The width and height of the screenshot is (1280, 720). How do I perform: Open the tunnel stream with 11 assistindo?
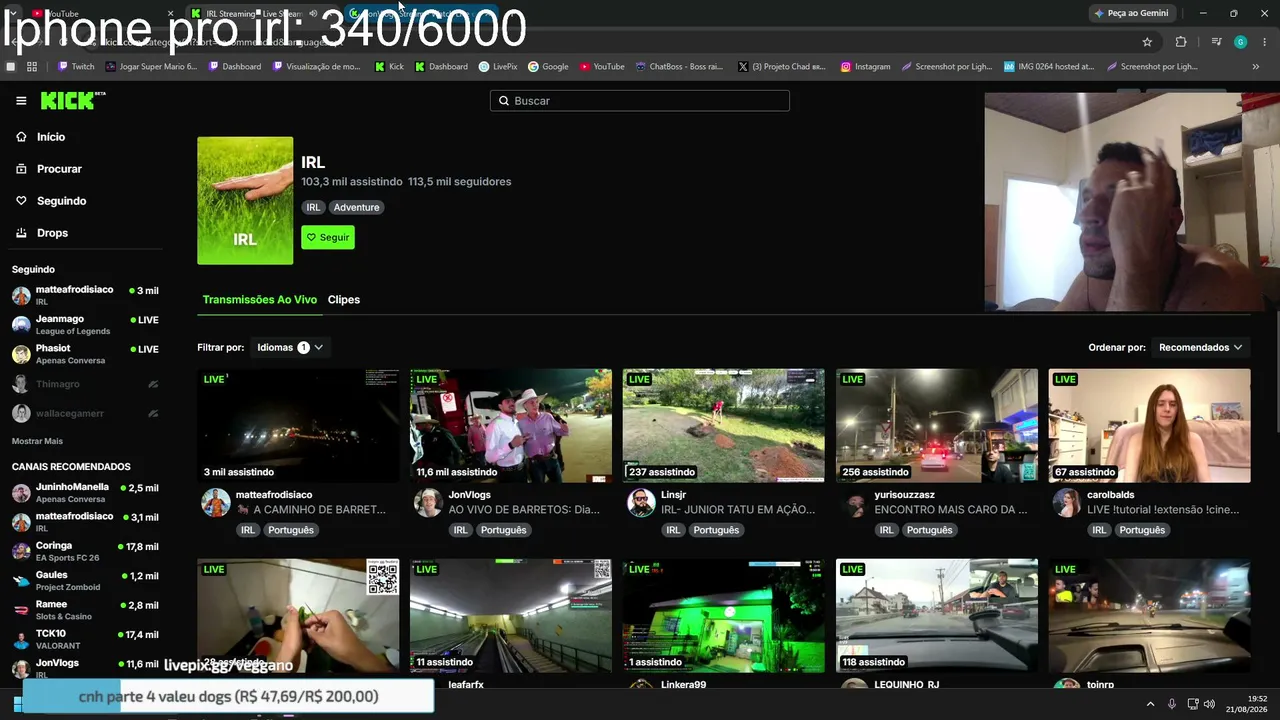[511, 616]
